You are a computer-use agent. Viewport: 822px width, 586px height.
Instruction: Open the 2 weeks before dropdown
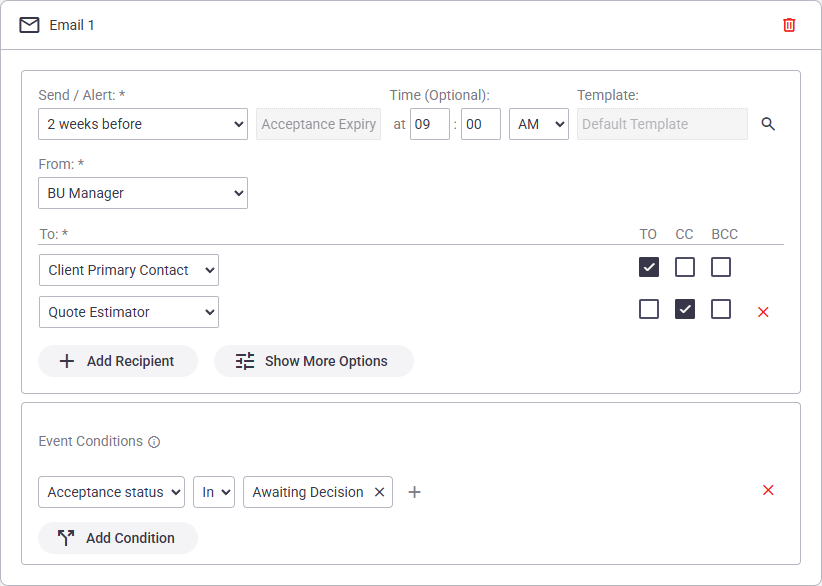[x=143, y=124]
